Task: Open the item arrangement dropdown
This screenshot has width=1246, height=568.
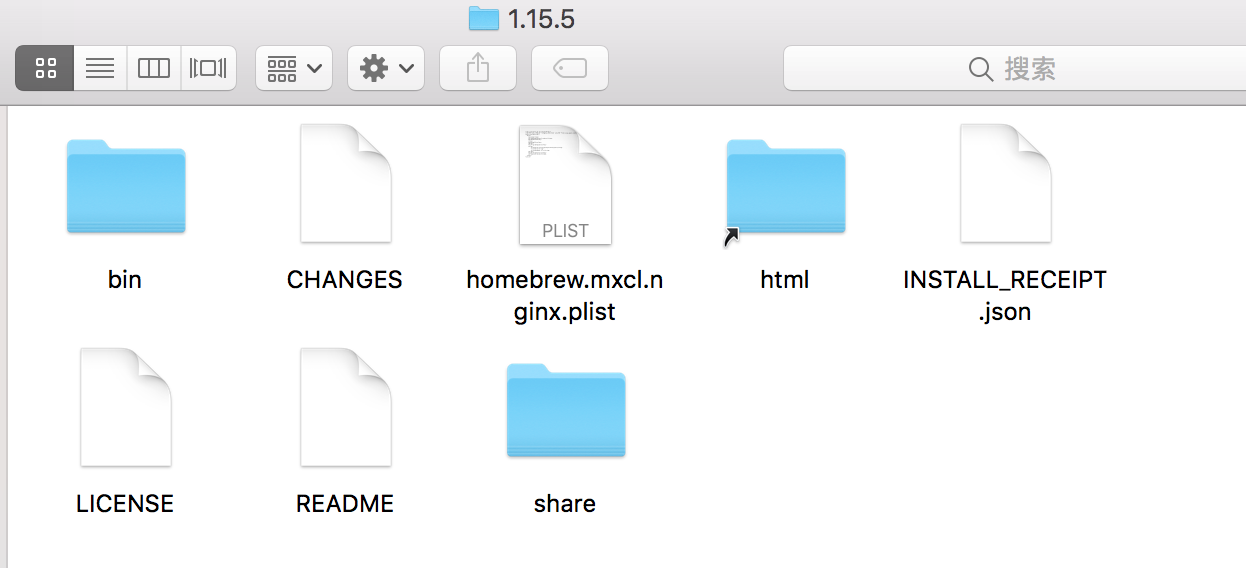Action: 294,68
